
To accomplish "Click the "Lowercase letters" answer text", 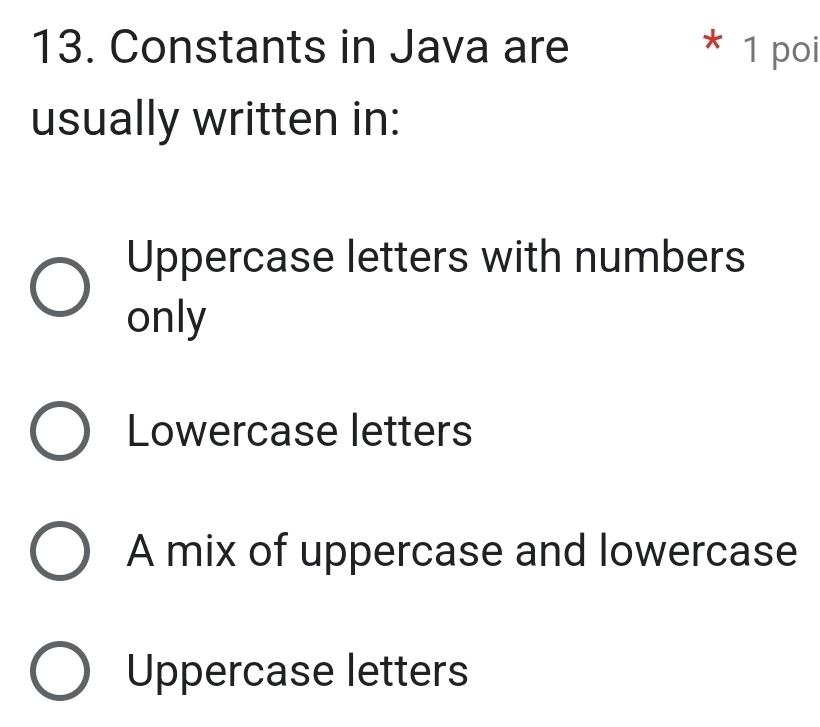I will [300, 432].
